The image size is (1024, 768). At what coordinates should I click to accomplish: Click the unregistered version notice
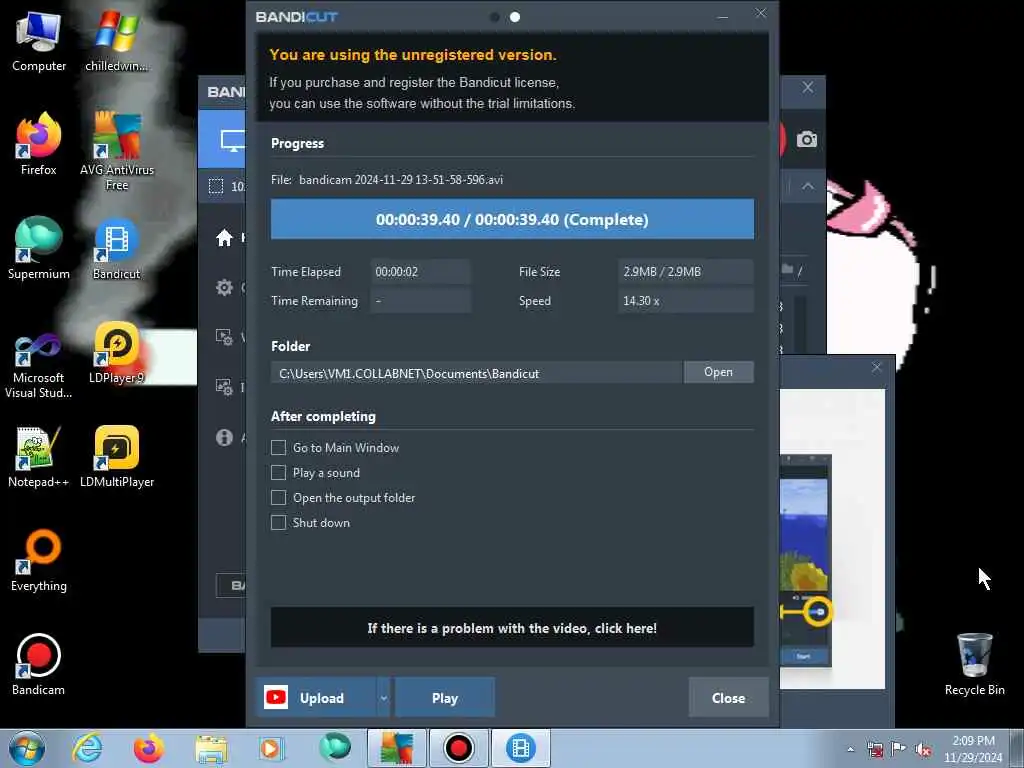(512, 78)
